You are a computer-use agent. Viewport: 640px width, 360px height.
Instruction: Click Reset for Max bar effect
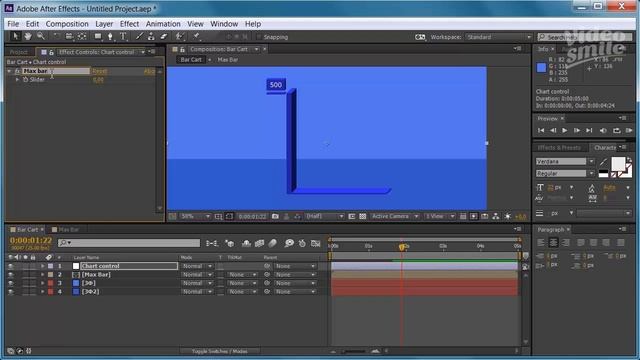(x=100, y=71)
